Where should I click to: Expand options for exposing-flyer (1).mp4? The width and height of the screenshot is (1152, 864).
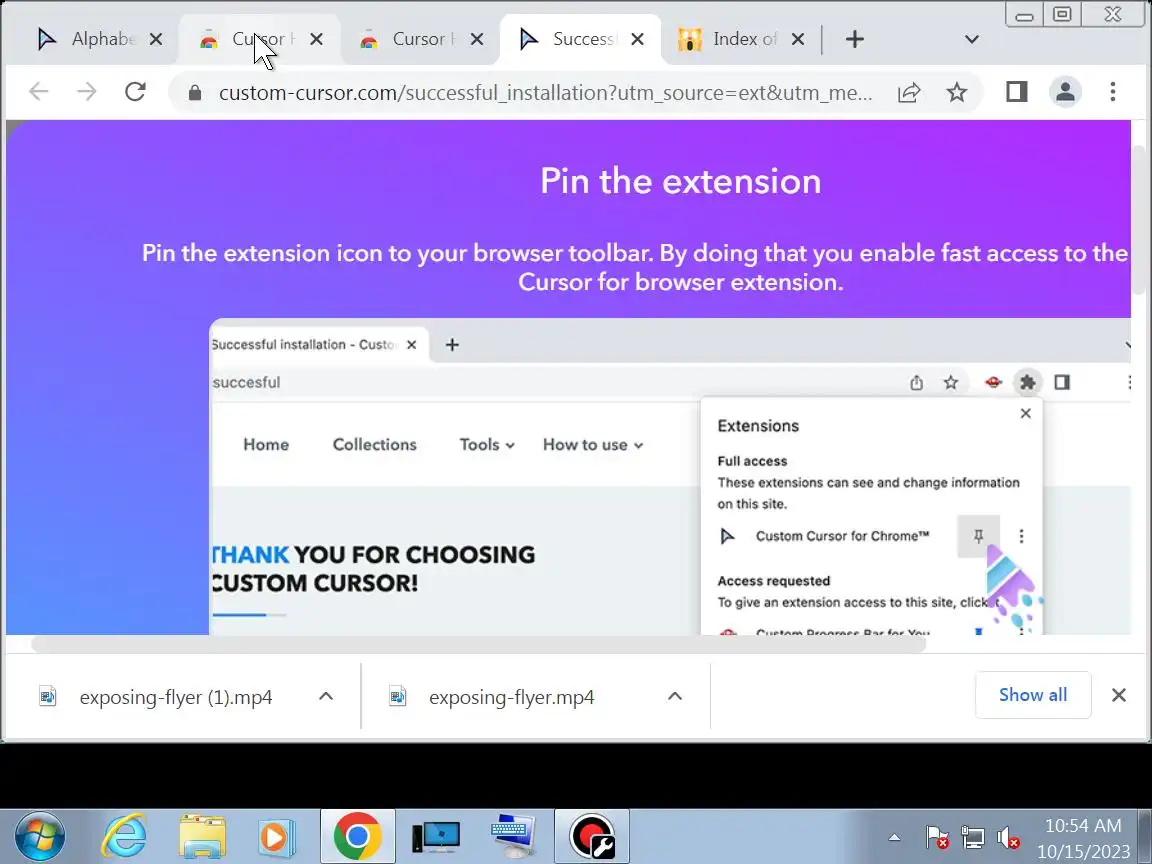[x=326, y=696]
